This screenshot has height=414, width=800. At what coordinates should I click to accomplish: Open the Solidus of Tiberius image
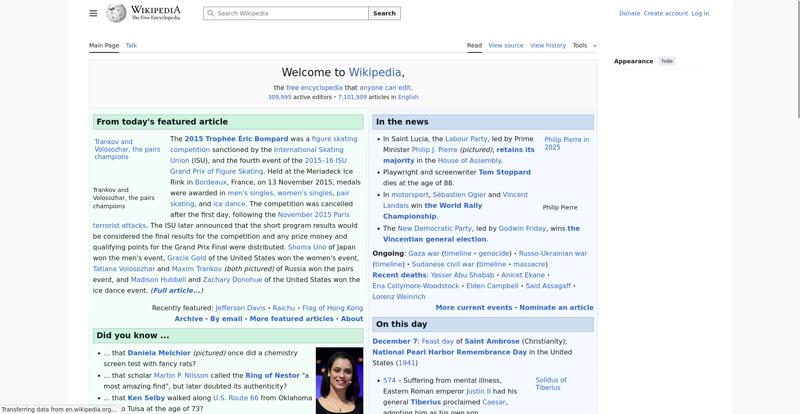550,383
